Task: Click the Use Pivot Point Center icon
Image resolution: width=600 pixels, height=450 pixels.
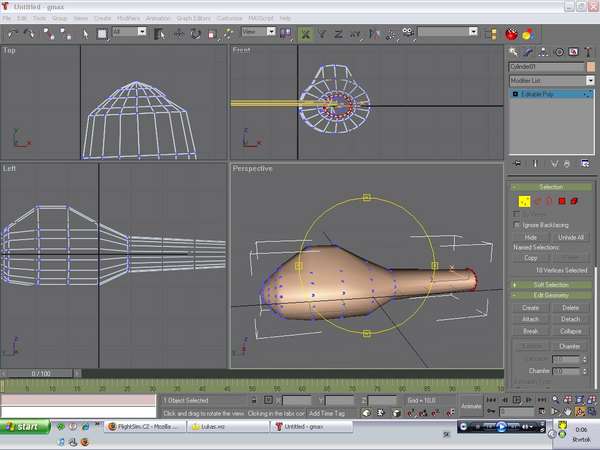Action: pyautogui.click(x=285, y=34)
